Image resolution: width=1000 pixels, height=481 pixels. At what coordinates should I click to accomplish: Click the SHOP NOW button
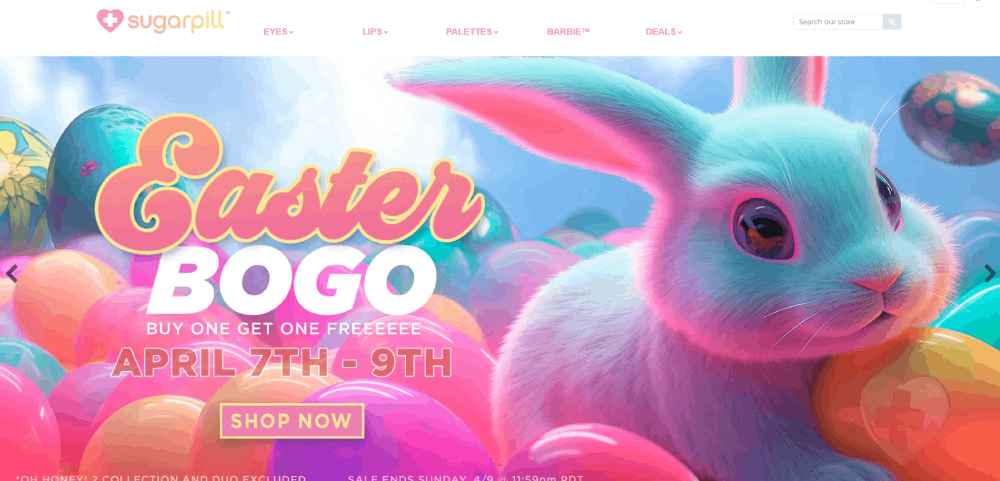click(x=292, y=421)
